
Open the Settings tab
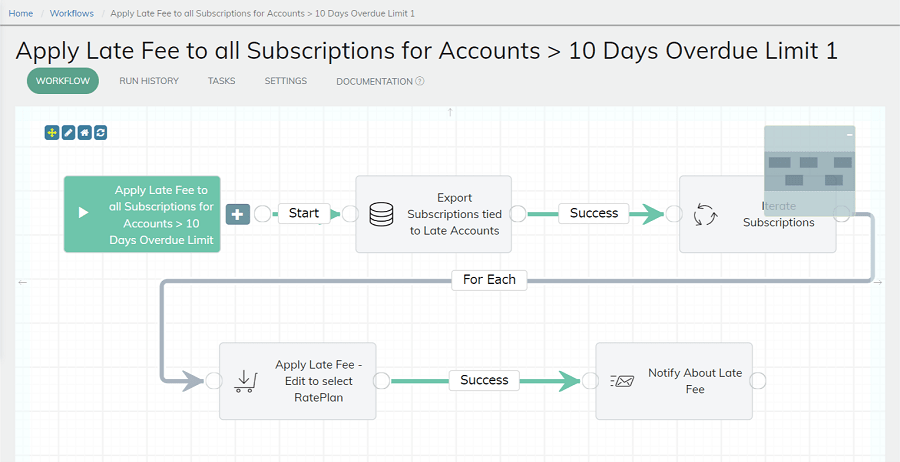pos(286,81)
